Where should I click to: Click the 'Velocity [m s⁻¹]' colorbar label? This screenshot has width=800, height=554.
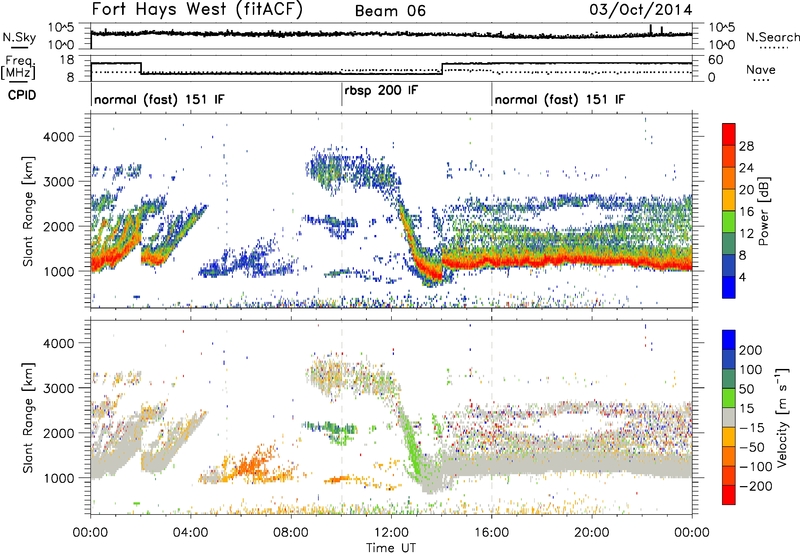(782, 417)
